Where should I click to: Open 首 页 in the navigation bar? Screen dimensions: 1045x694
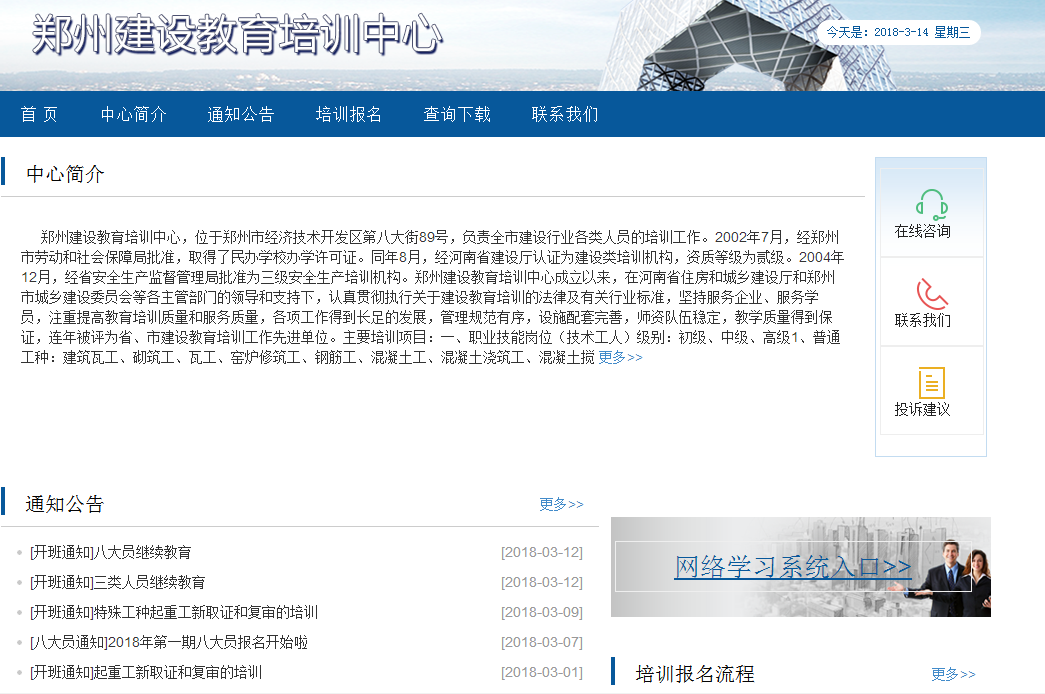point(39,114)
